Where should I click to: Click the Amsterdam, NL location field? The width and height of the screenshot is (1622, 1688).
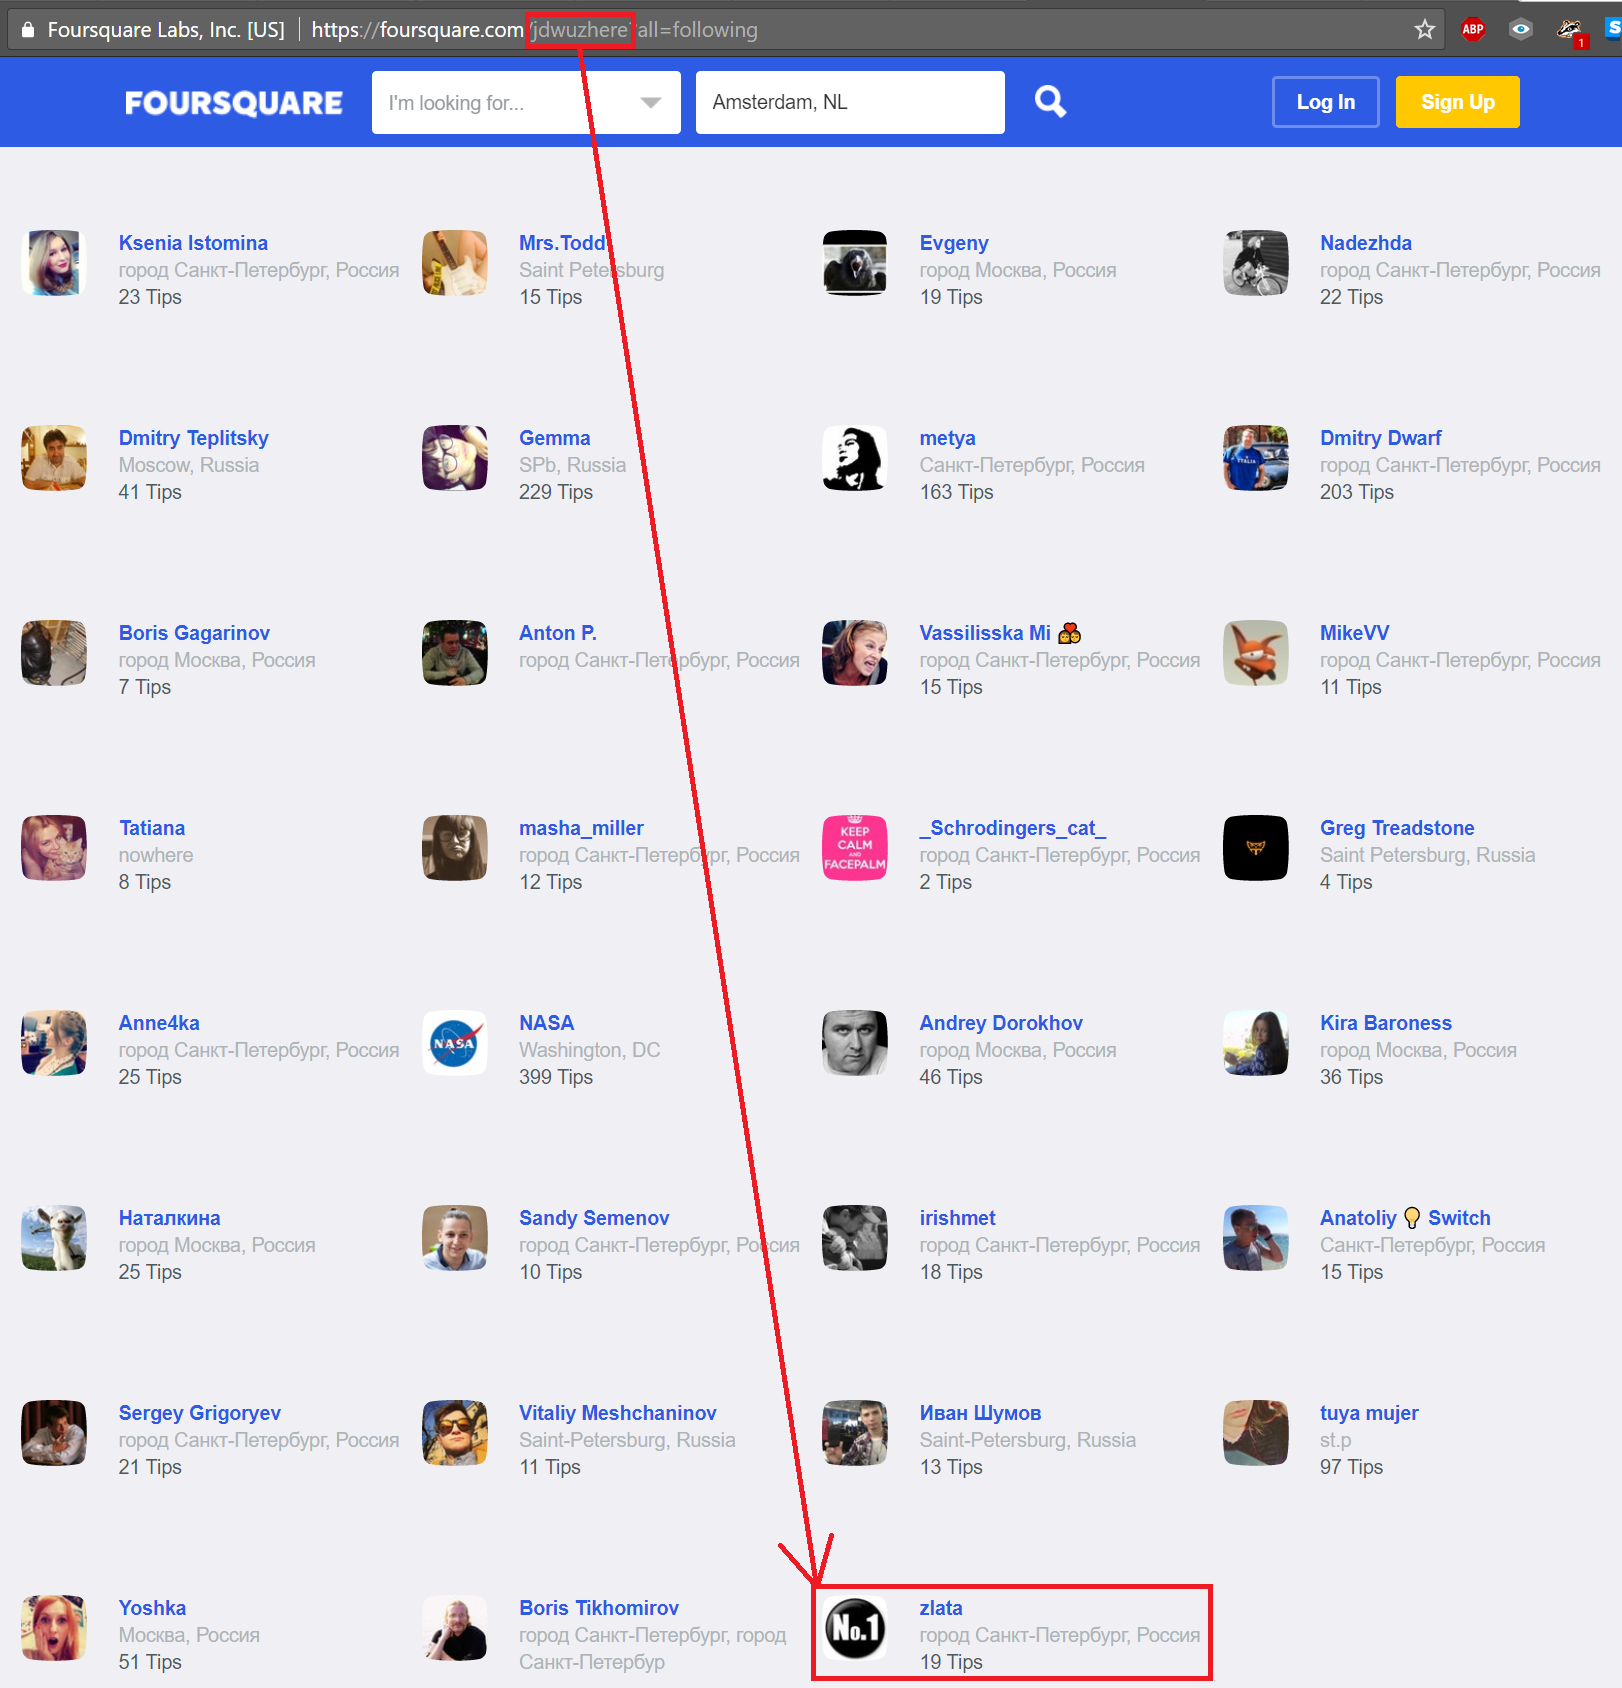coord(850,102)
